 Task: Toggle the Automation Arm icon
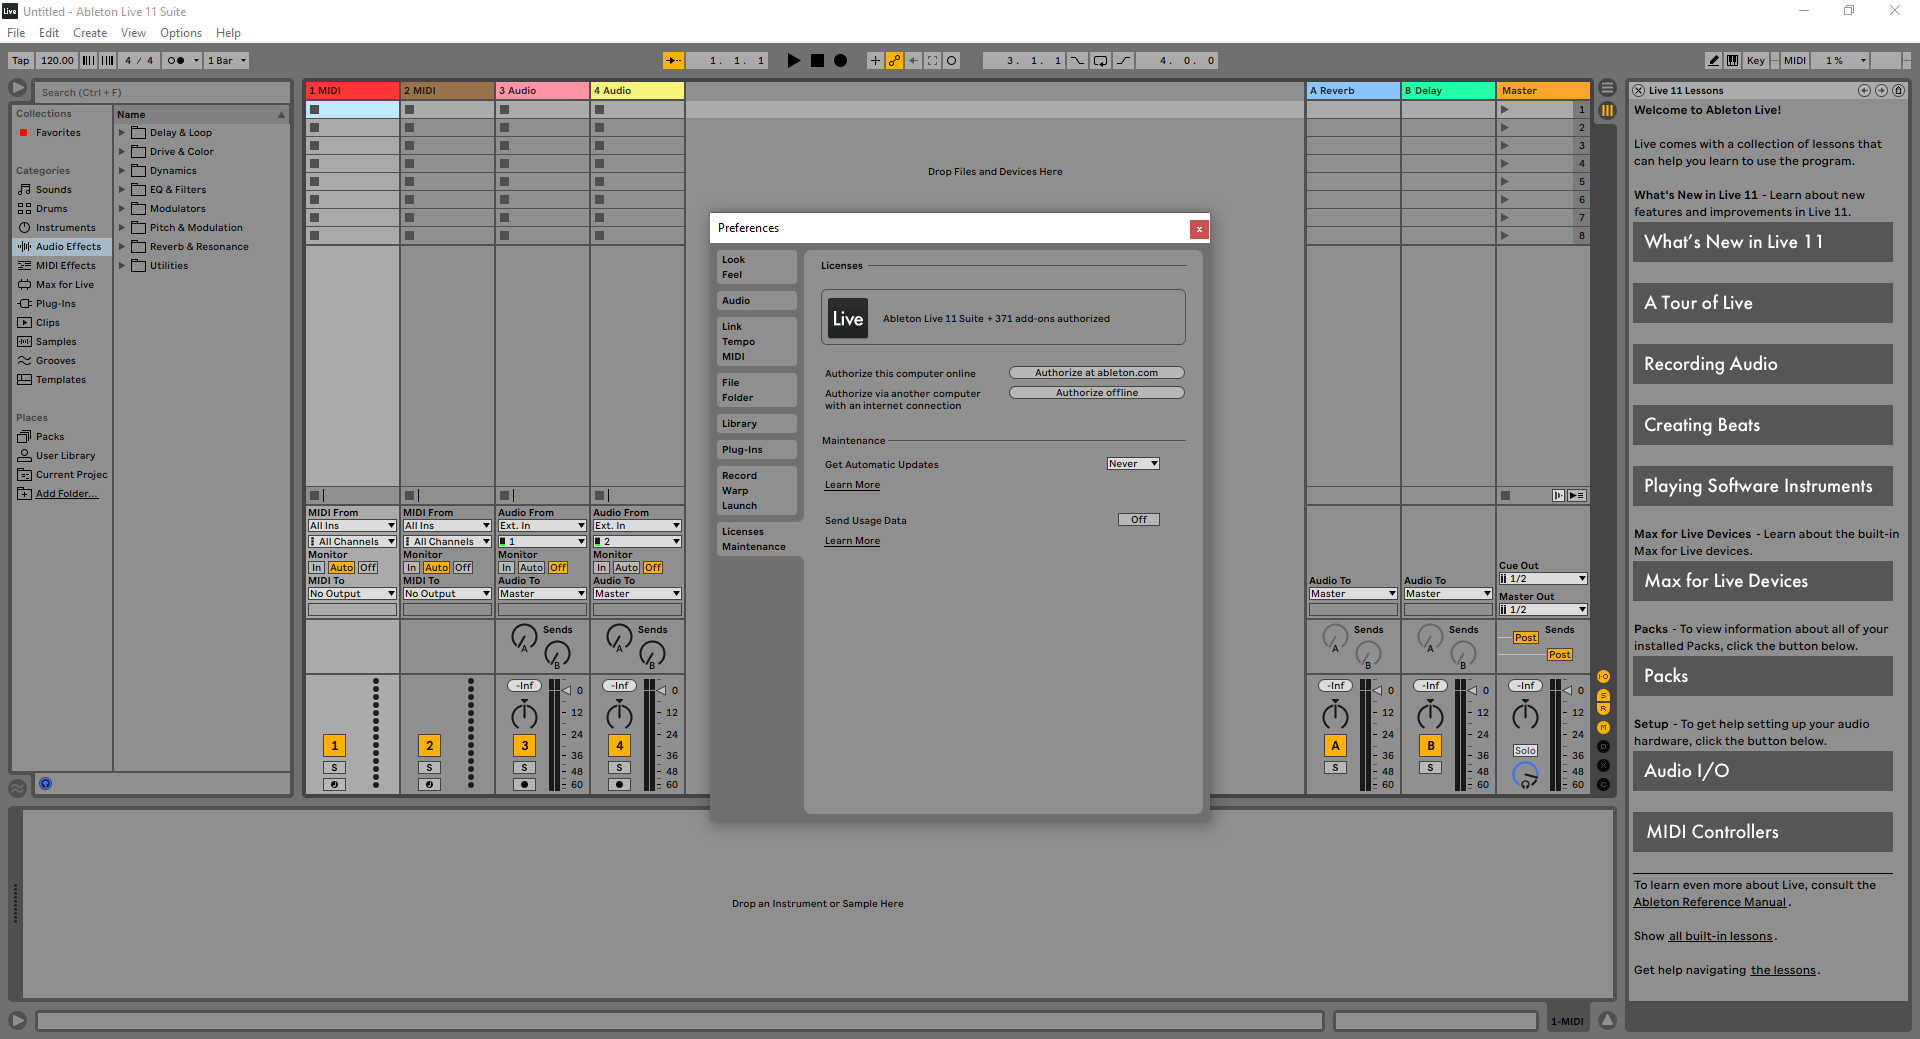[894, 60]
